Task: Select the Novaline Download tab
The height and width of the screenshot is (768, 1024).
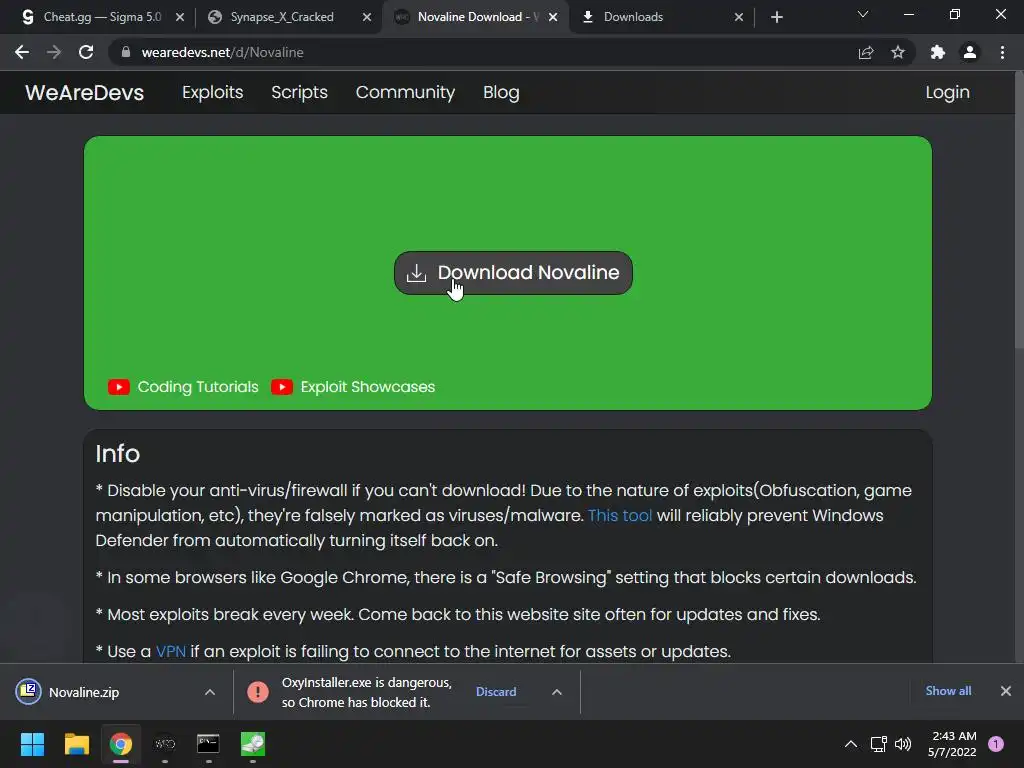Action: pos(475,17)
